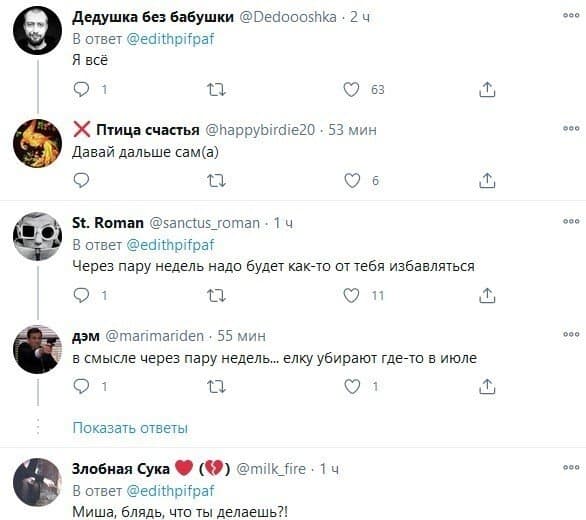
Task: Expand hidden replies via "Показать ответы"
Action: pyautogui.click(x=130, y=428)
